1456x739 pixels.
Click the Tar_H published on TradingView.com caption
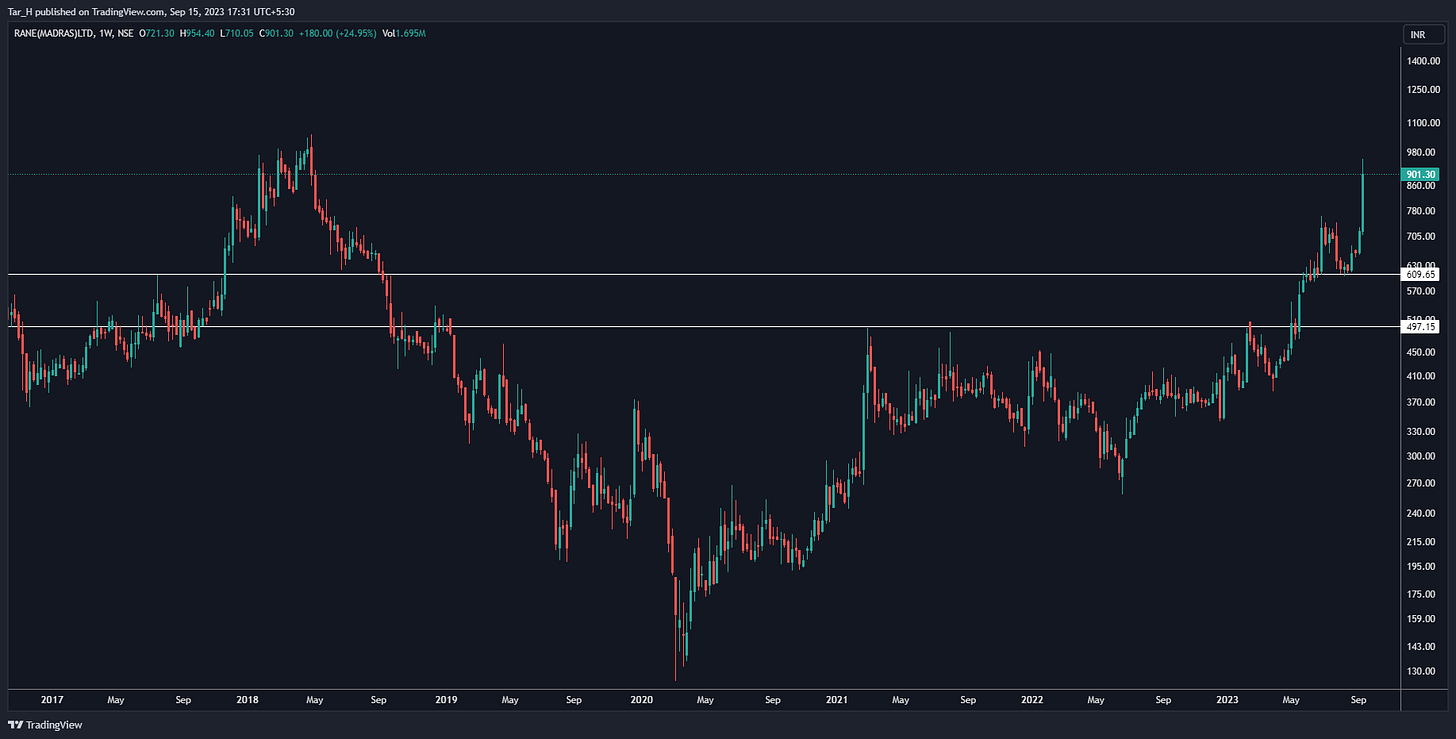click(151, 11)
